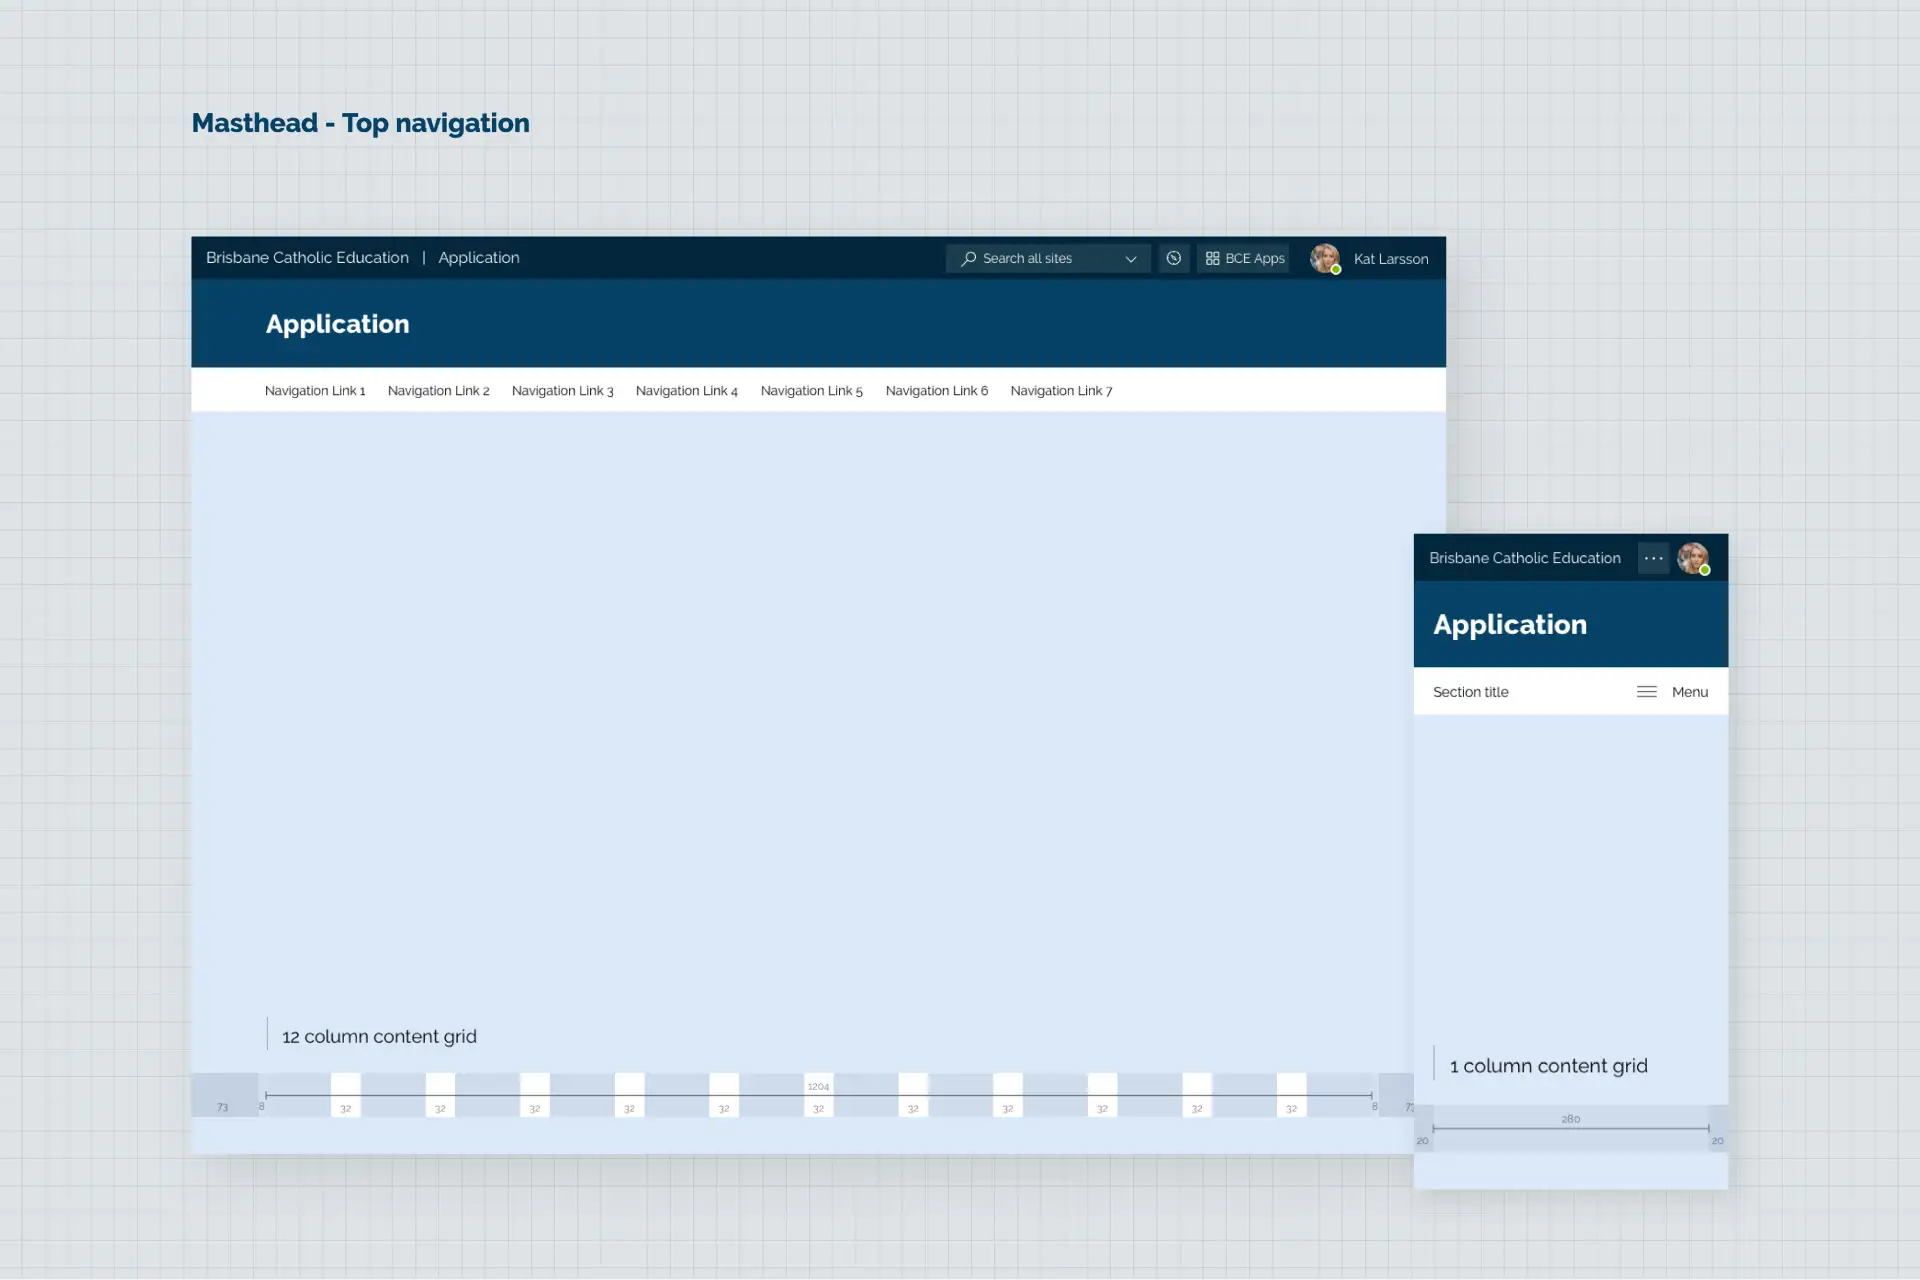Expand the Search all sites scope dropdown
Screen dimensions: 1920x1280
[x=1131, y=258]
